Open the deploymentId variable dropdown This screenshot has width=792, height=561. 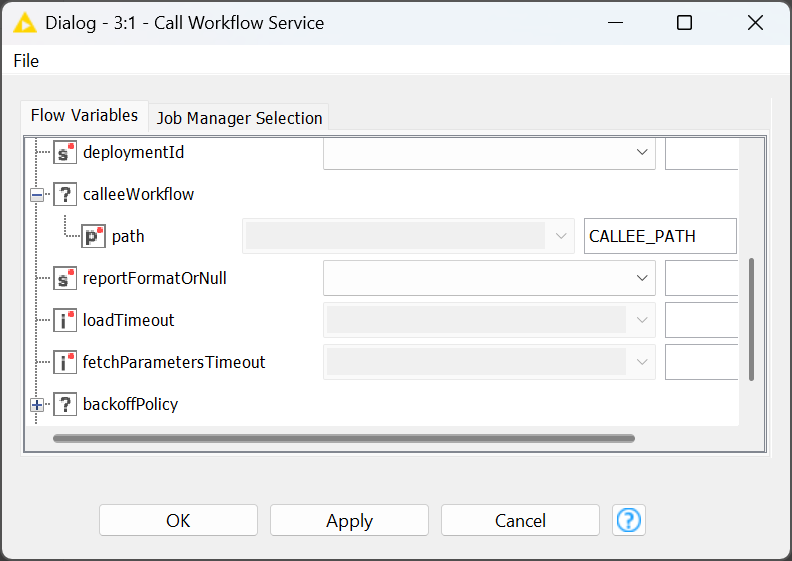pyautogui.click(x=489, y=153)
